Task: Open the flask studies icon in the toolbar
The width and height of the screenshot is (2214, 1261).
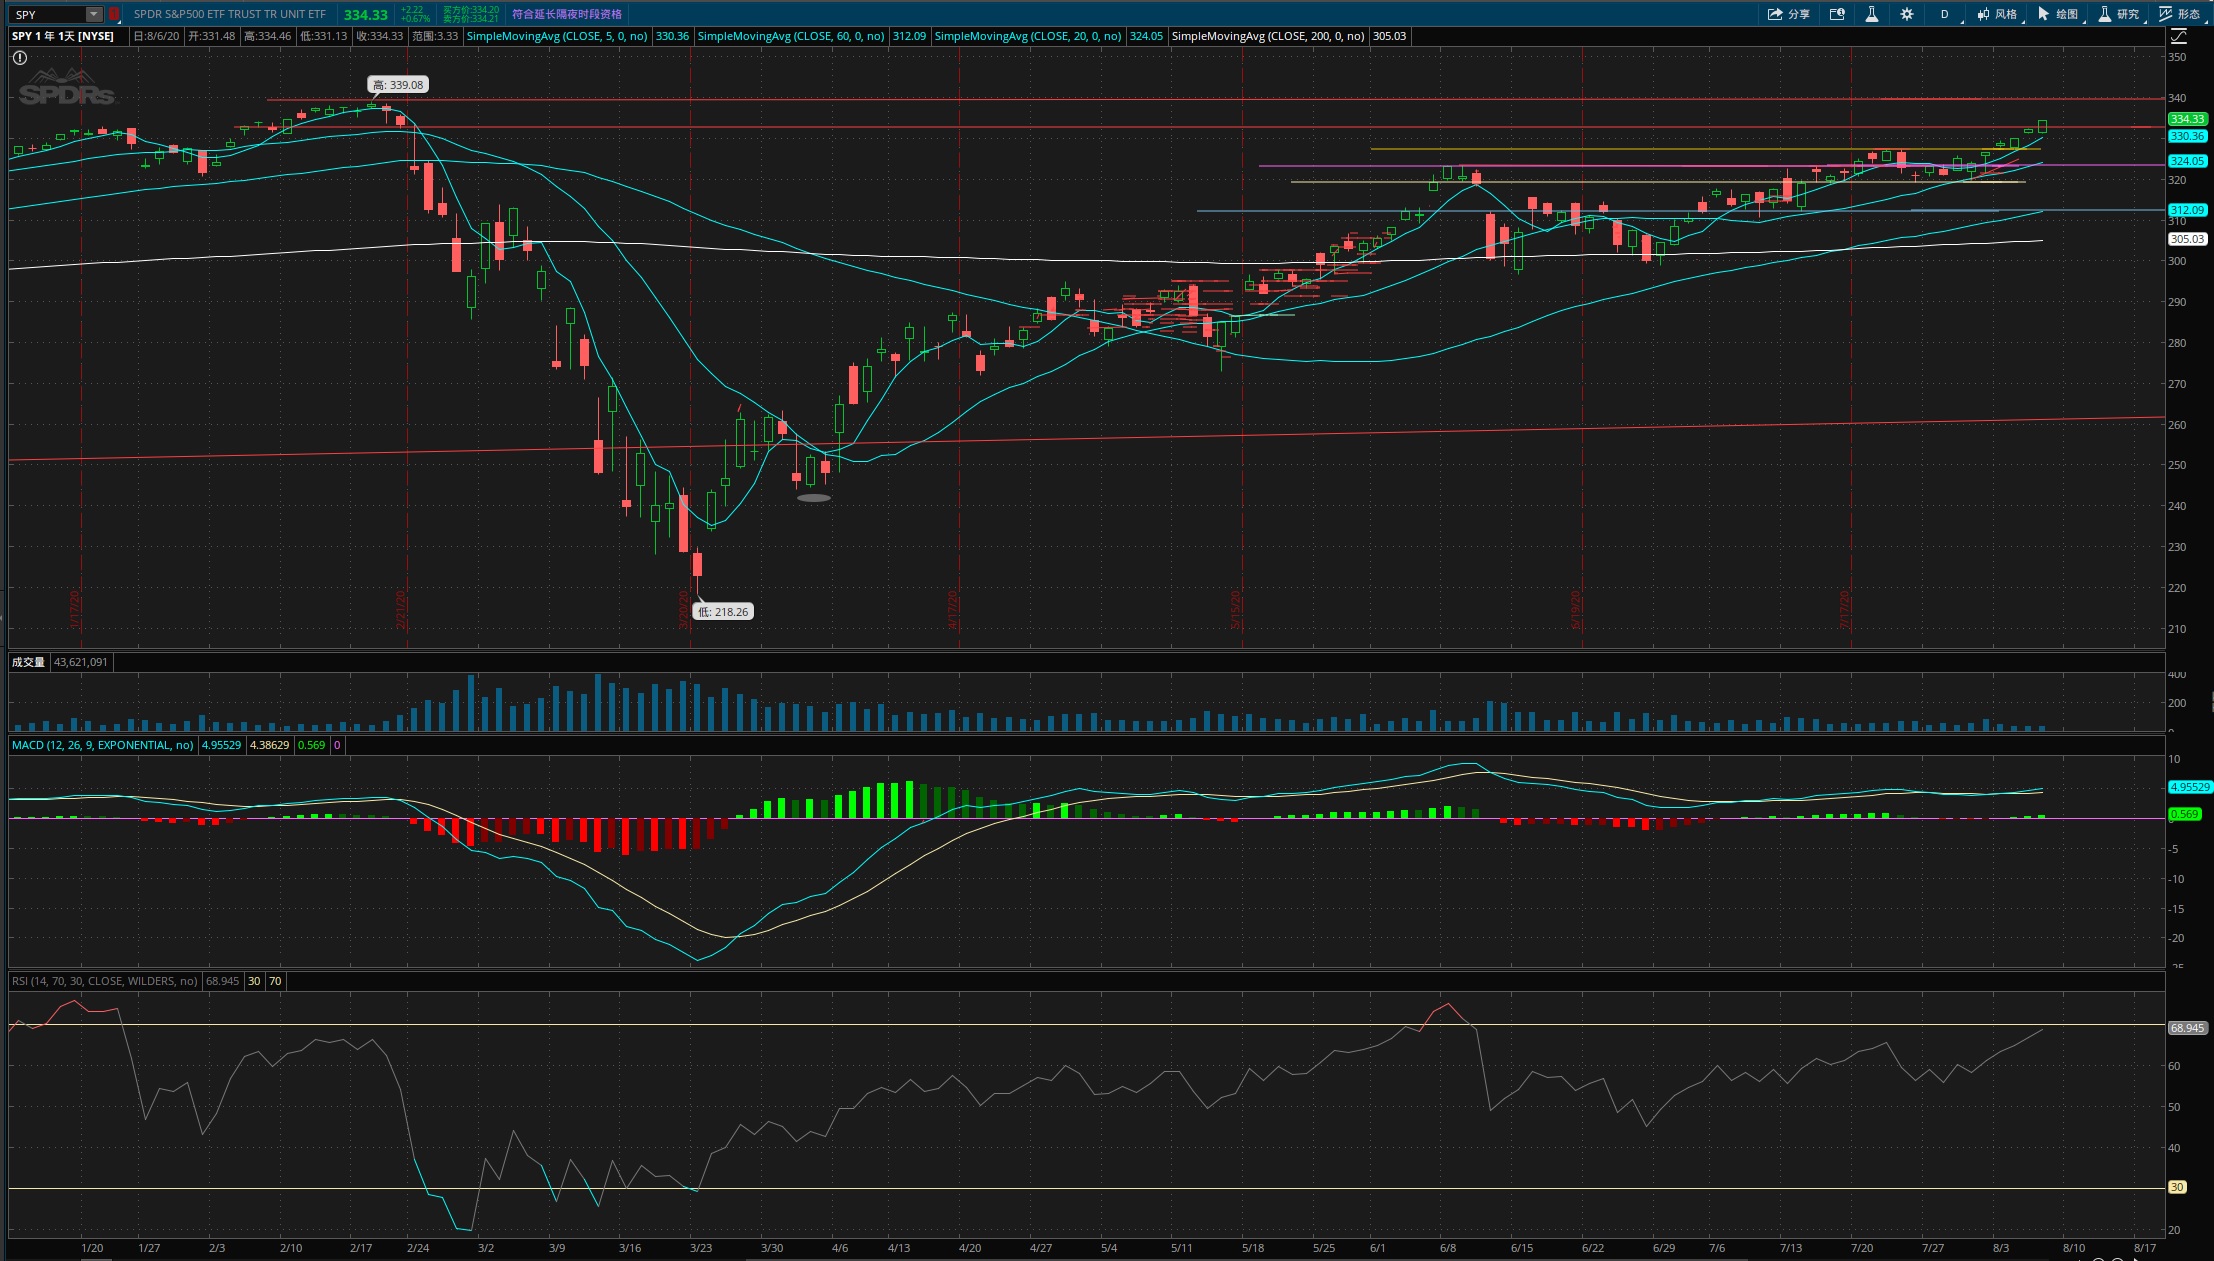Action: [x=1871, y=14]
